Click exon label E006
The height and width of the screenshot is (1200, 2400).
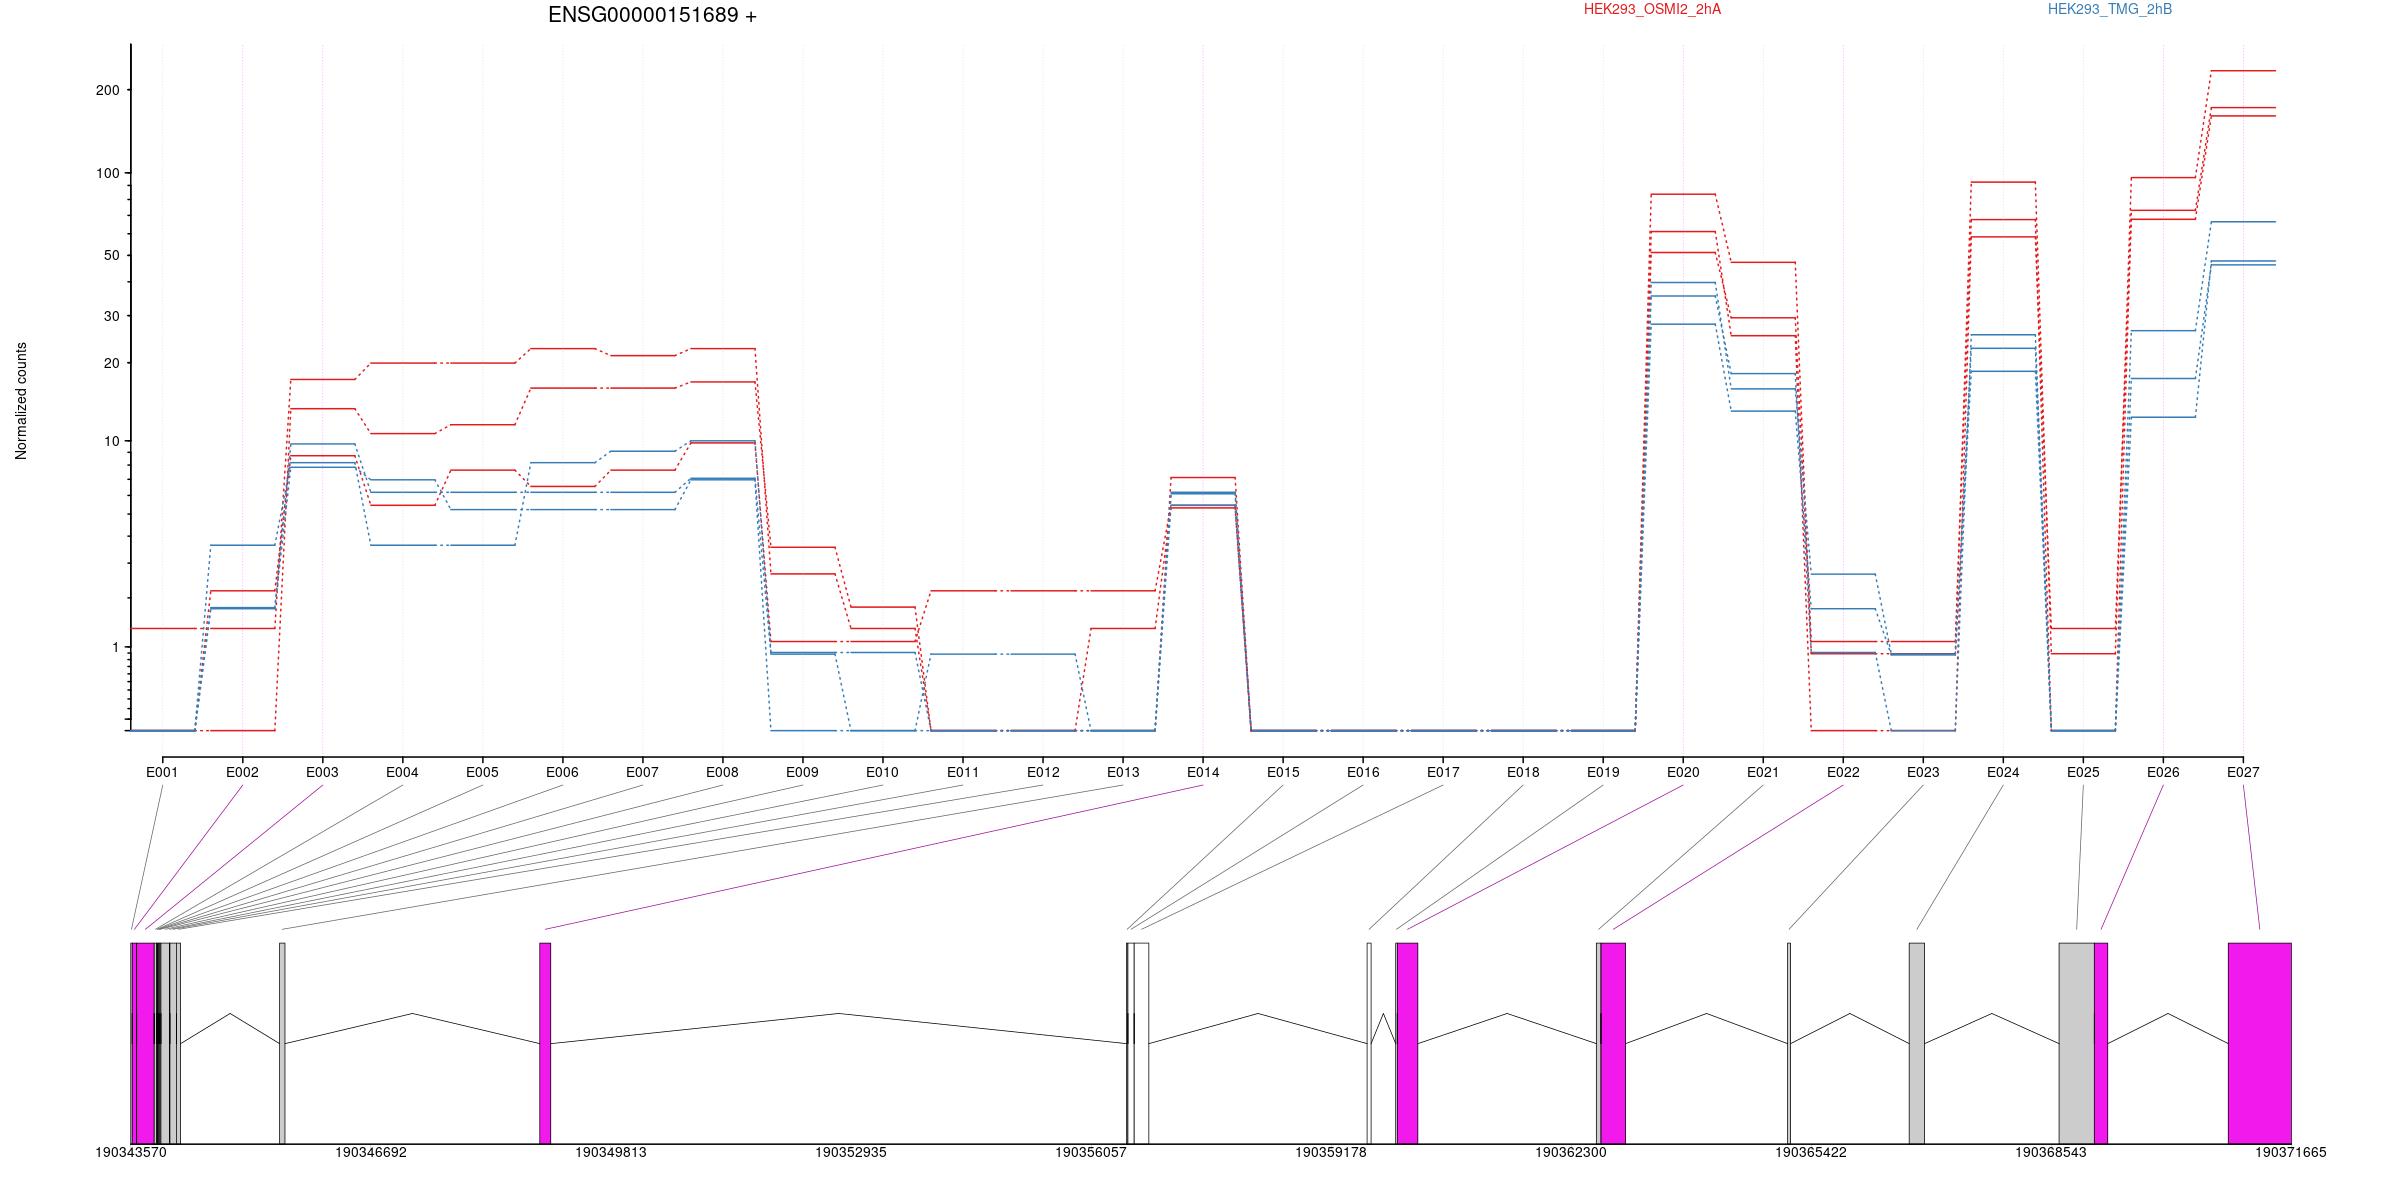[562, 772]
